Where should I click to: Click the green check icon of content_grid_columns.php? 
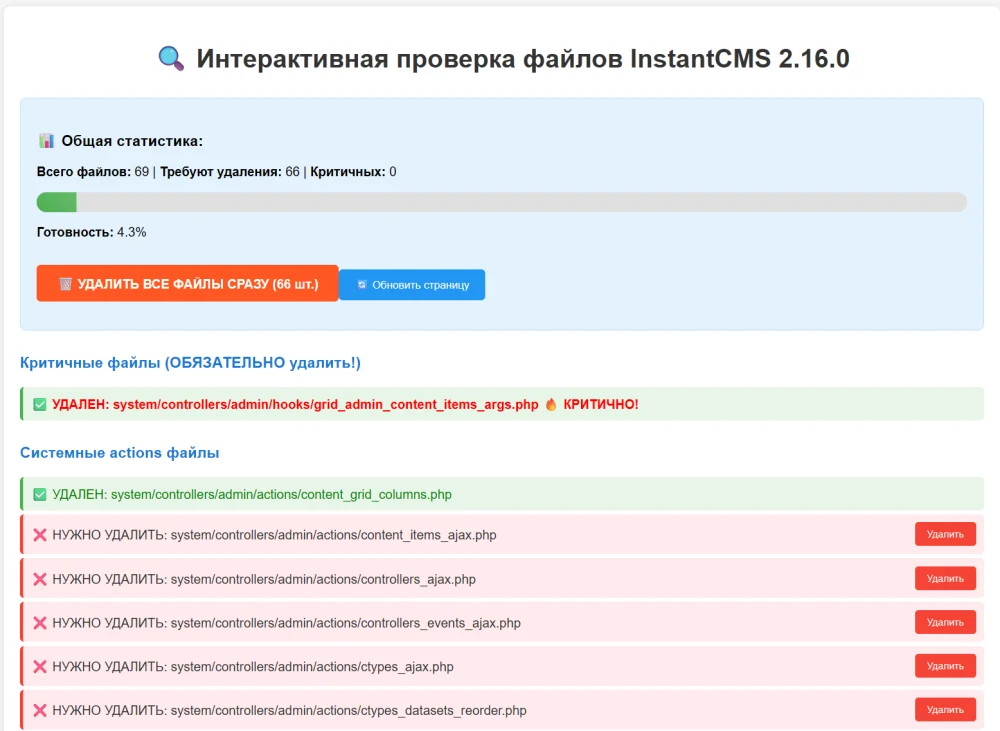coord(40,494)
